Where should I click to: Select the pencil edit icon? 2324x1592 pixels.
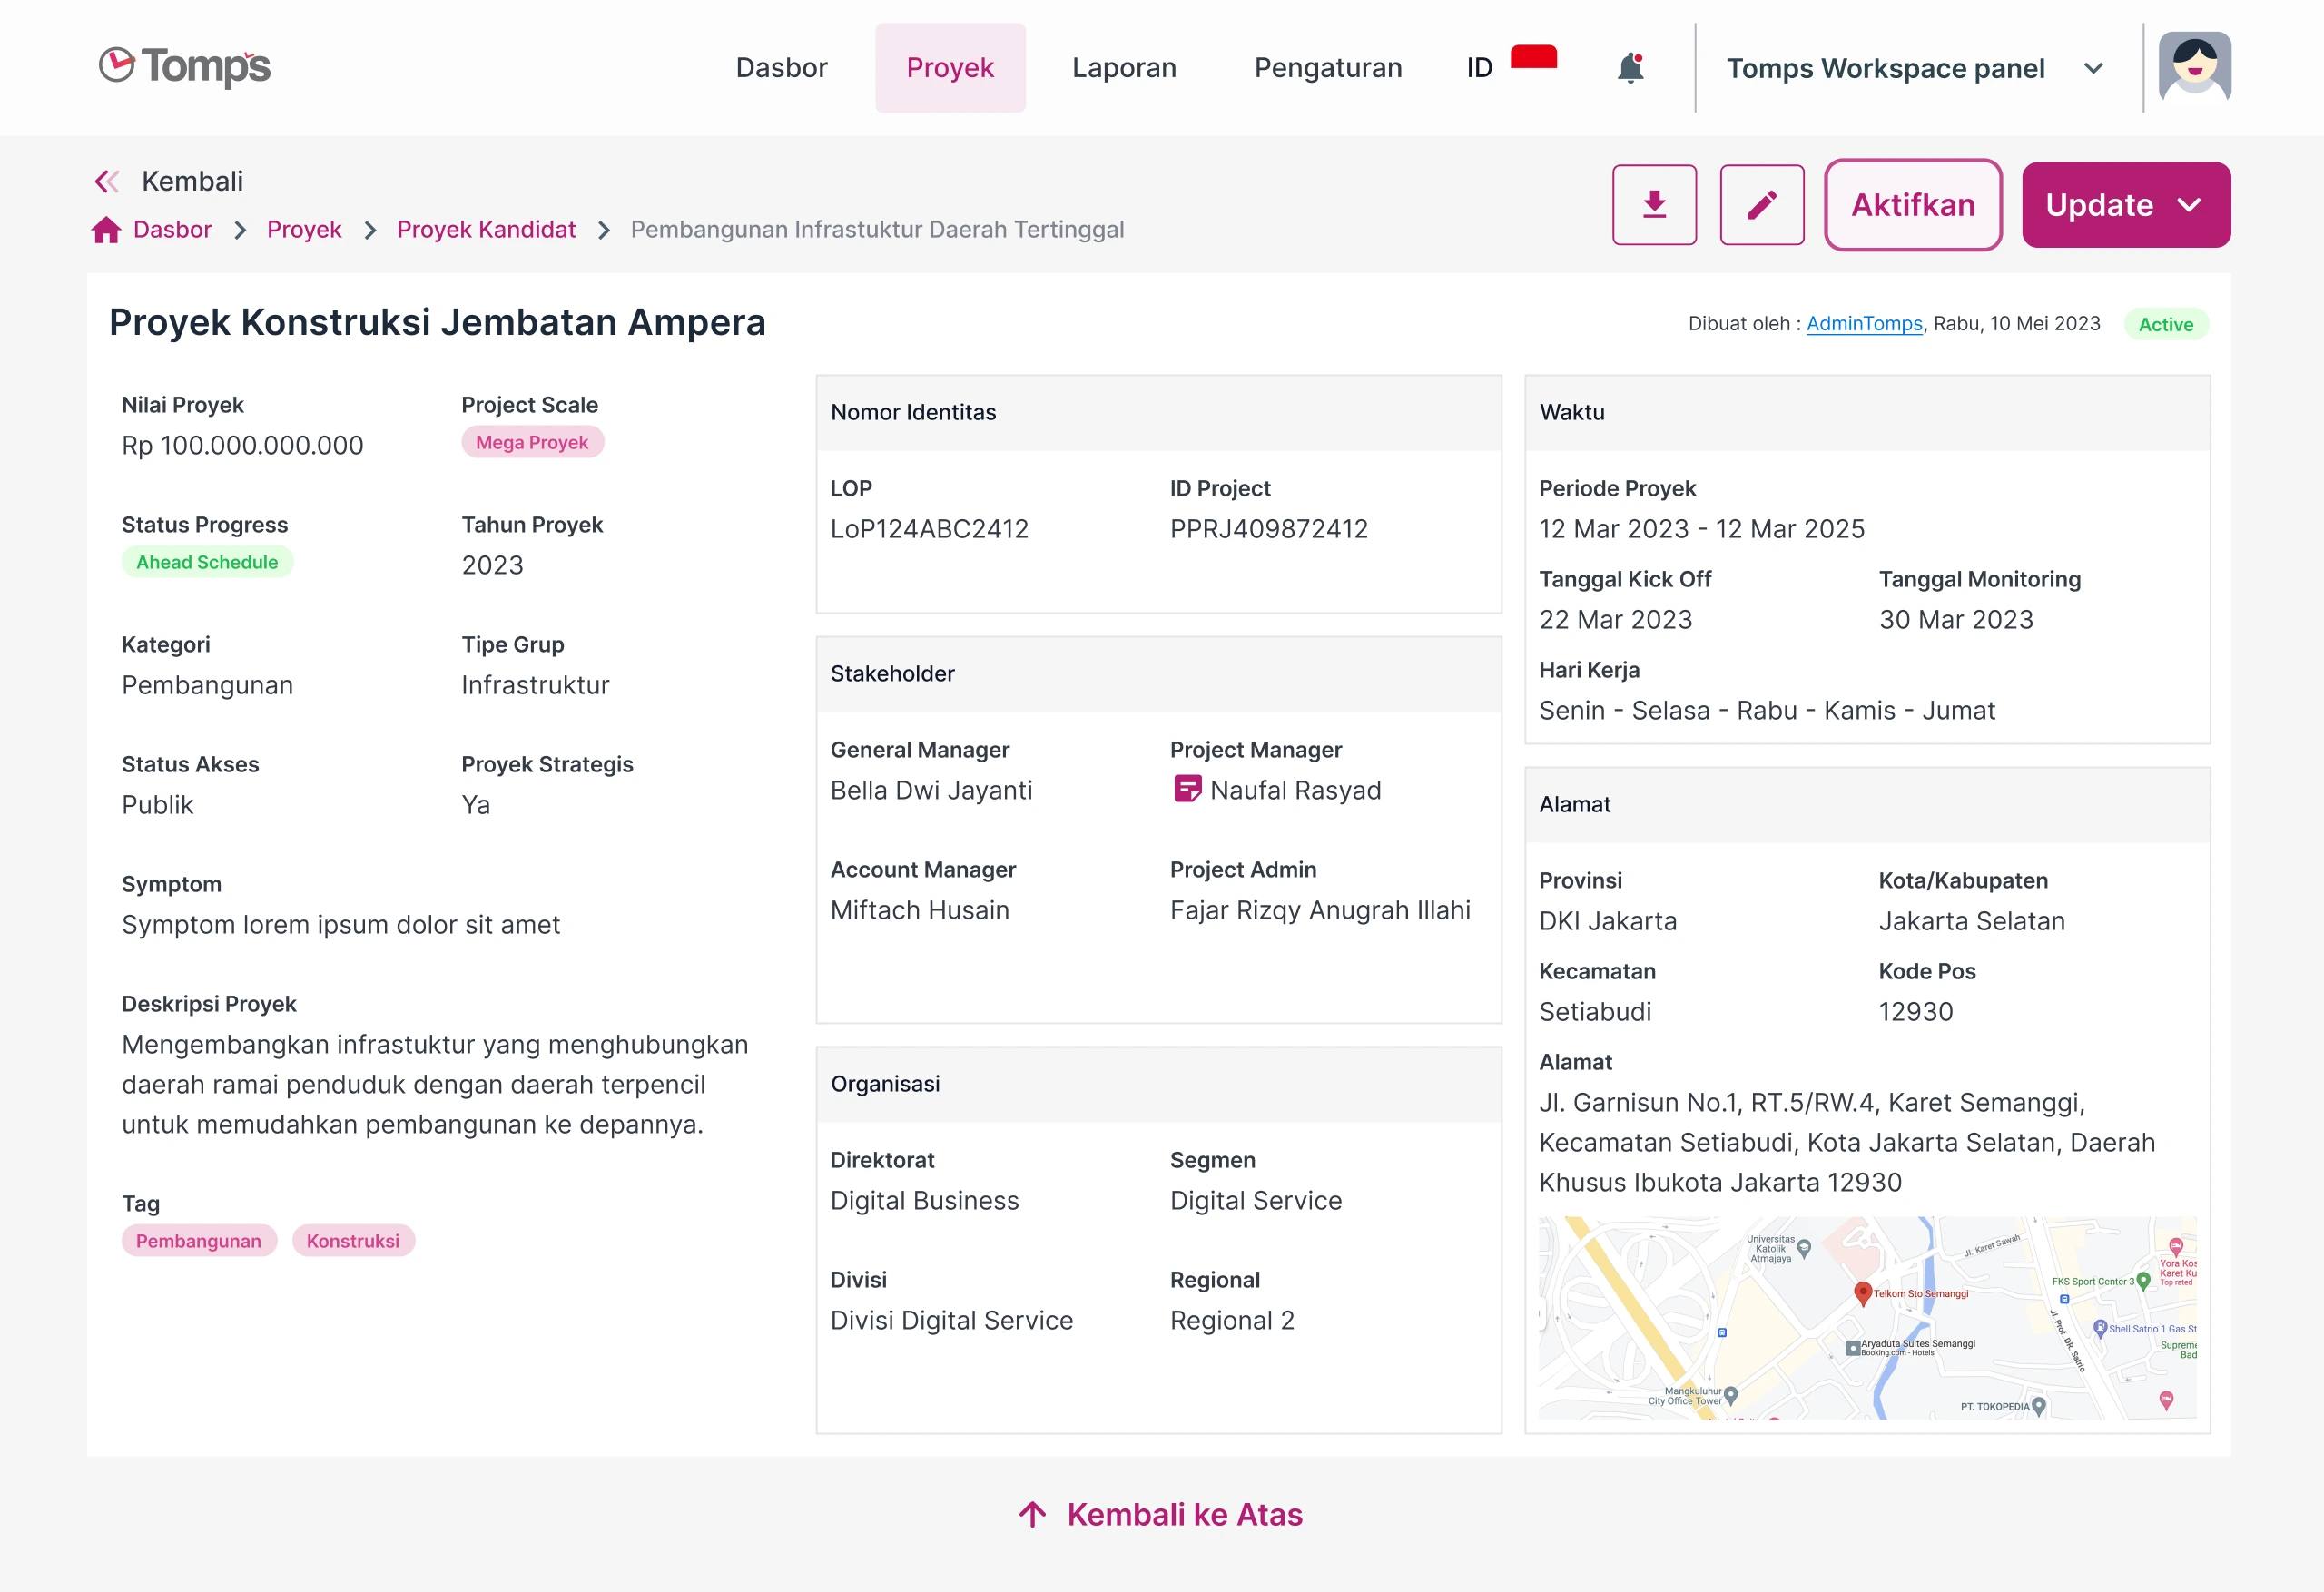pyautogui.click(x=1762, y=204)
